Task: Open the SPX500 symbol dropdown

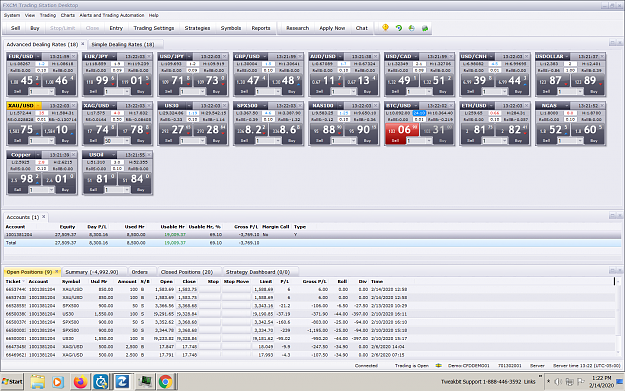Action: coord(265,106)
